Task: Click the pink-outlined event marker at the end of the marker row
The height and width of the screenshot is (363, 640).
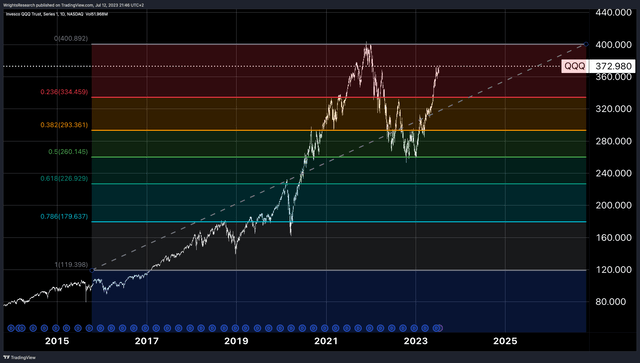Action: pyautogui.click(x=440, y=328)
